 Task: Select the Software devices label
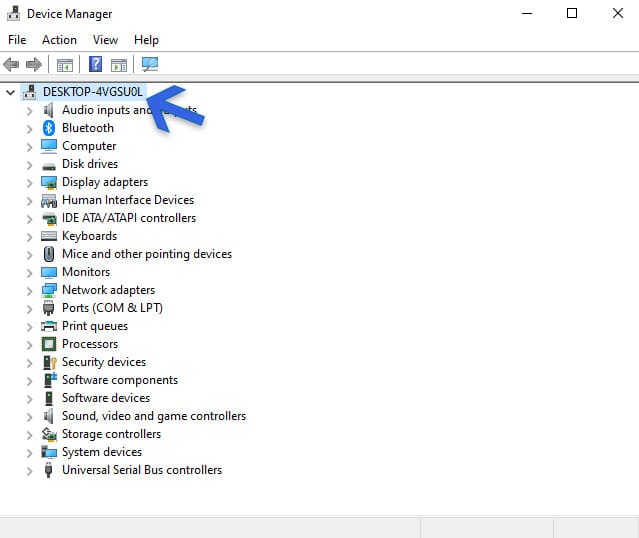point(106,398)
